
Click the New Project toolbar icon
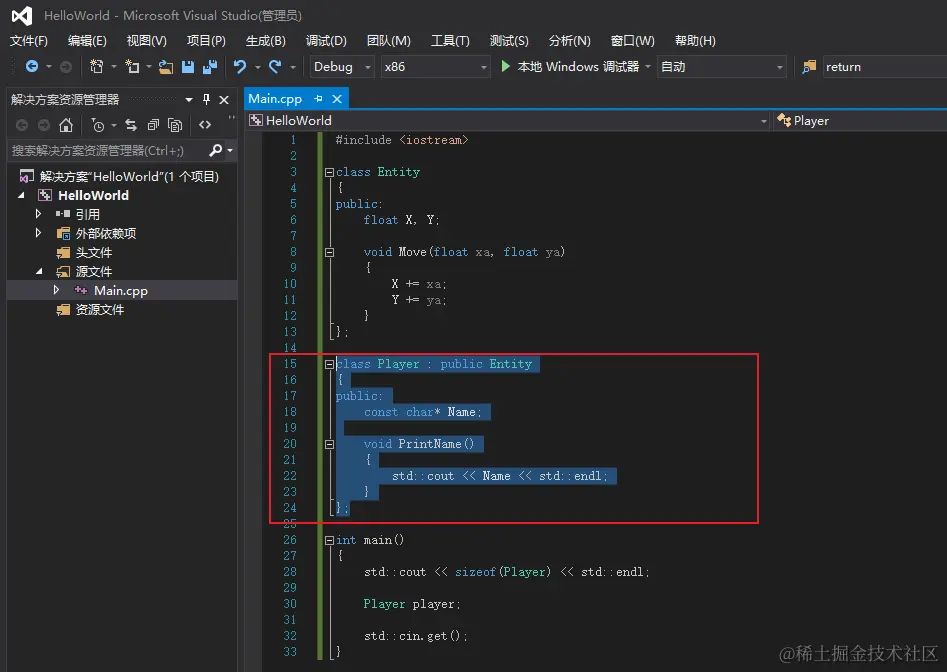point(97,66)
